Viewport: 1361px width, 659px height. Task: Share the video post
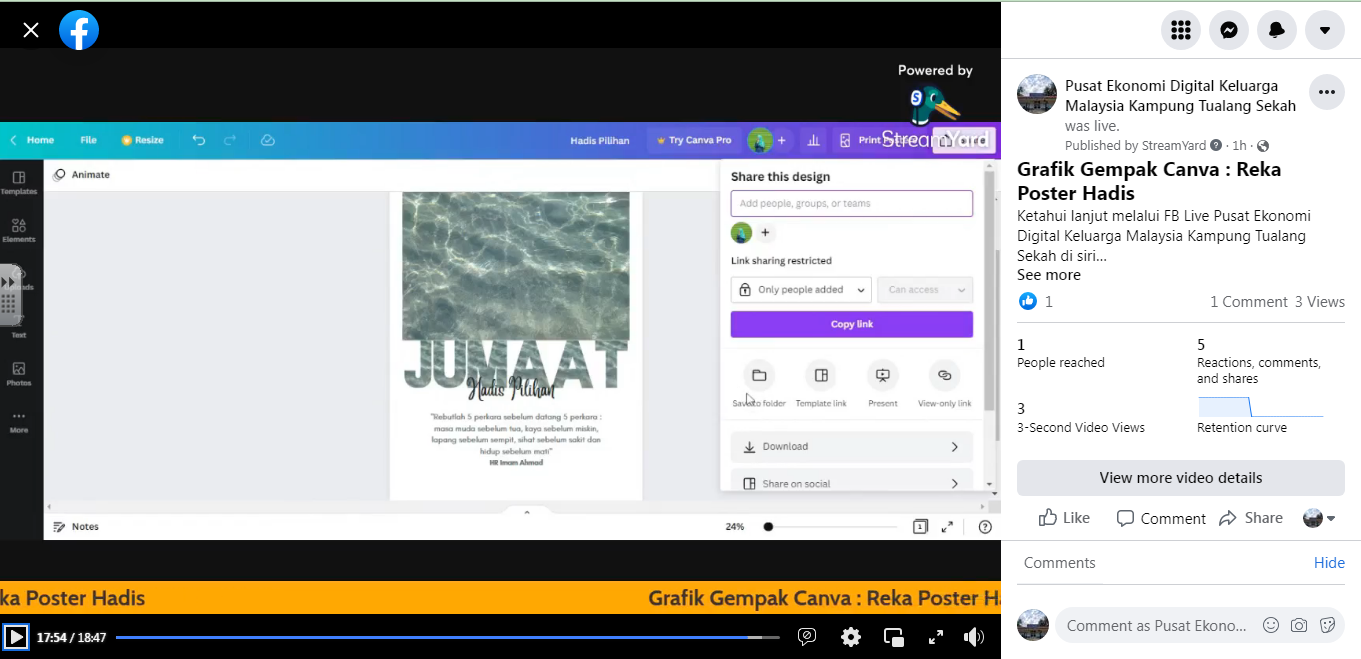pyautogui.click(x=1251, y=518)
